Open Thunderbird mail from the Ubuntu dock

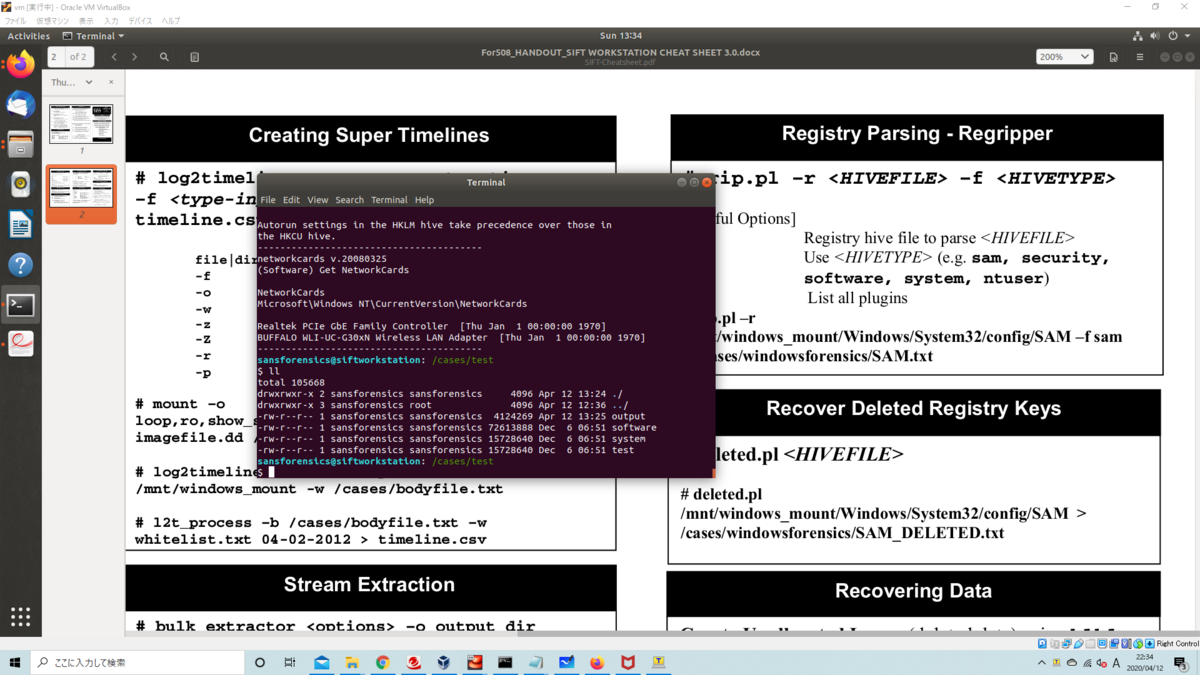tap(21, 105)
